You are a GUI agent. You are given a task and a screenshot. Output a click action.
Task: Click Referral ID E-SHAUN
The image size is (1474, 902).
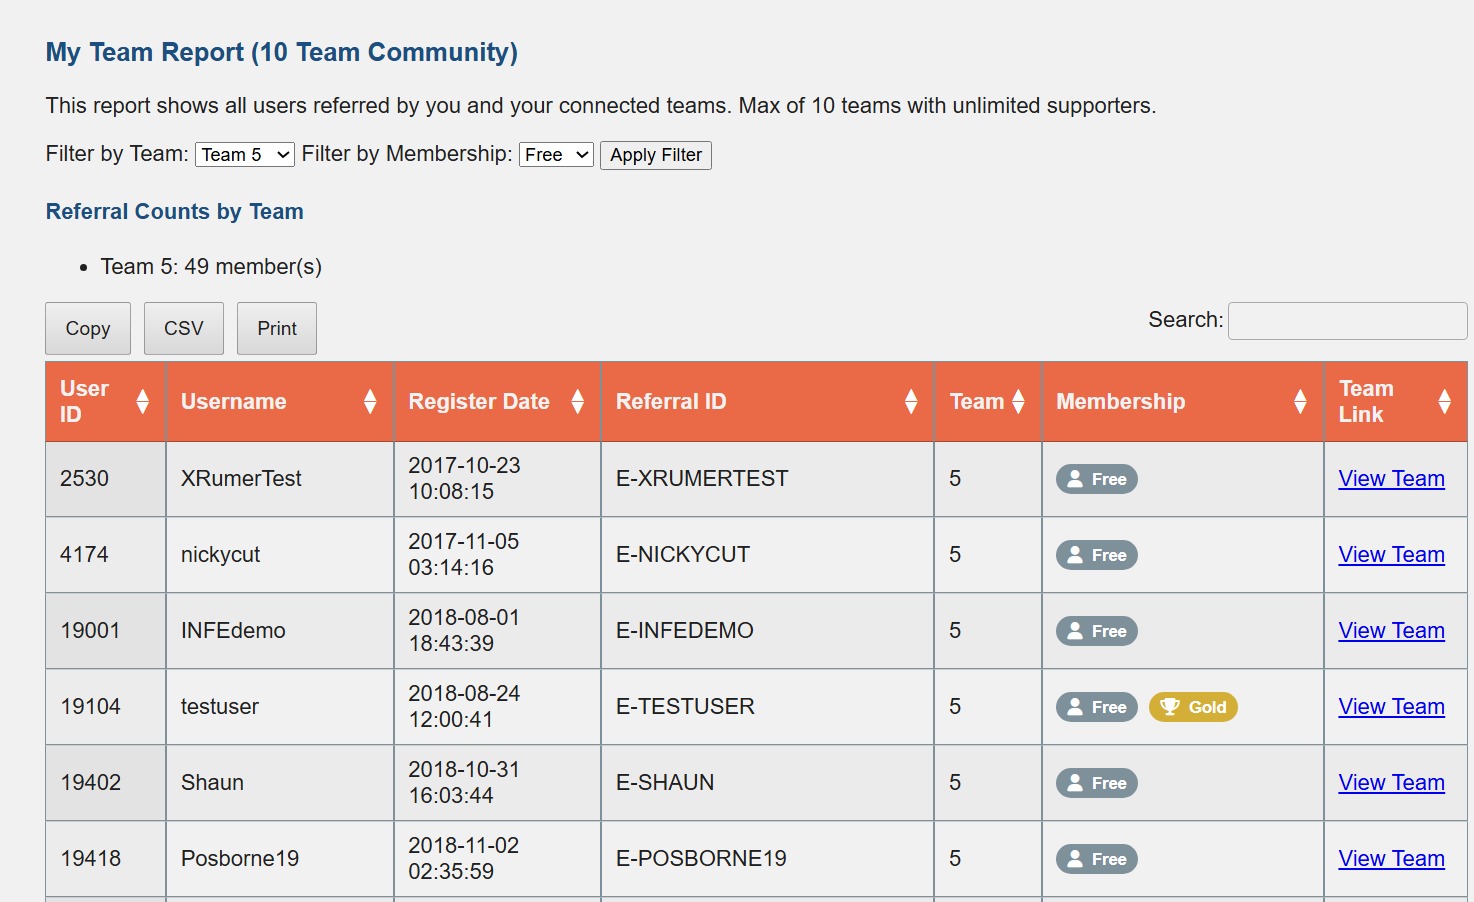[665, 783]
